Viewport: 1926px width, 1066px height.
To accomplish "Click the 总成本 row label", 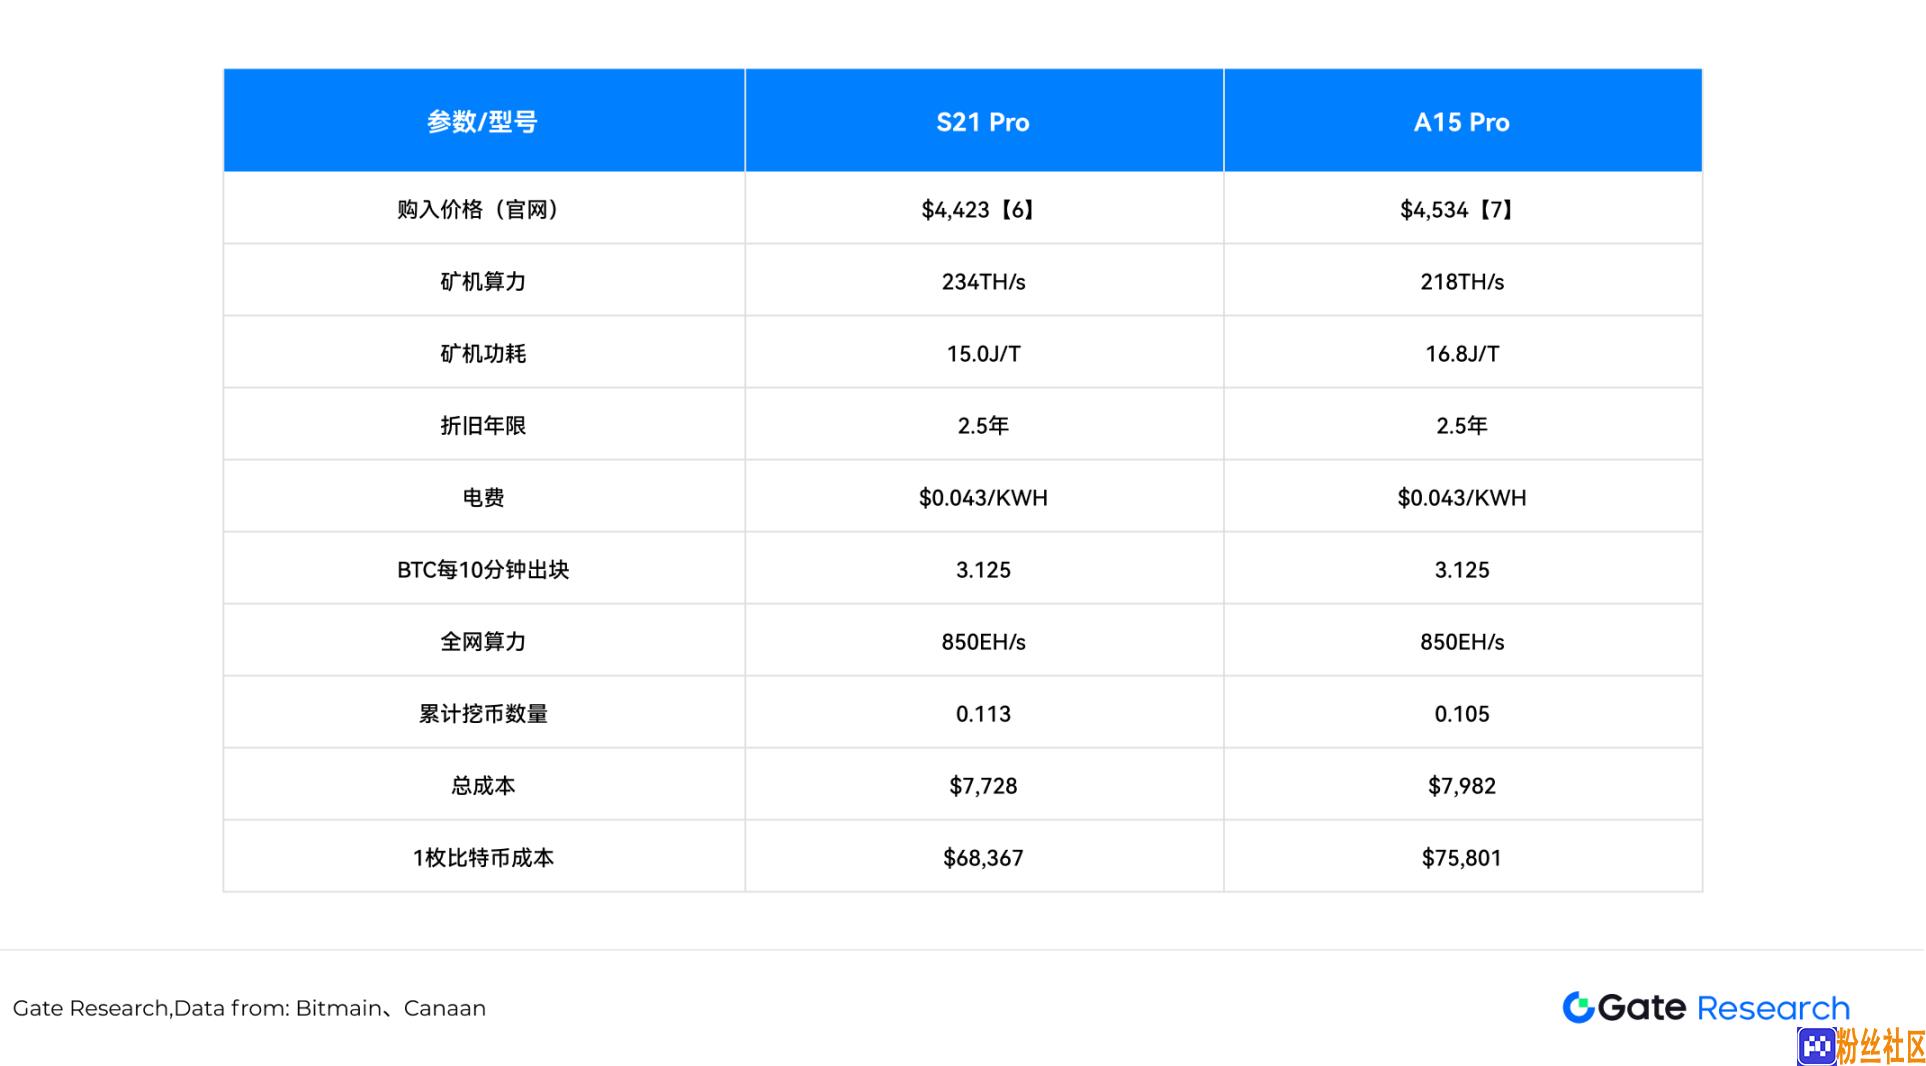I will tap(483, 785).
